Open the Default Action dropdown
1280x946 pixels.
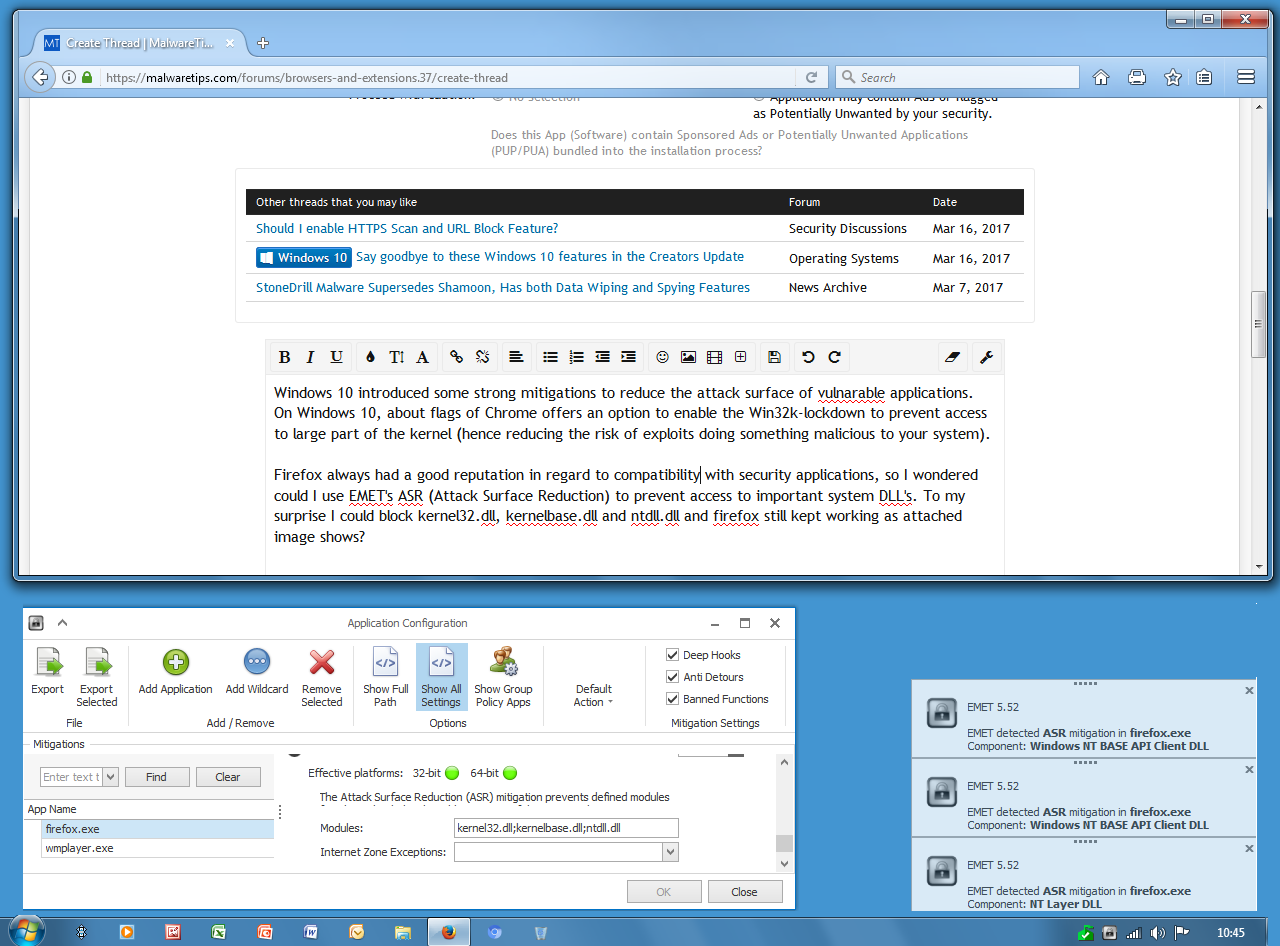594,695
